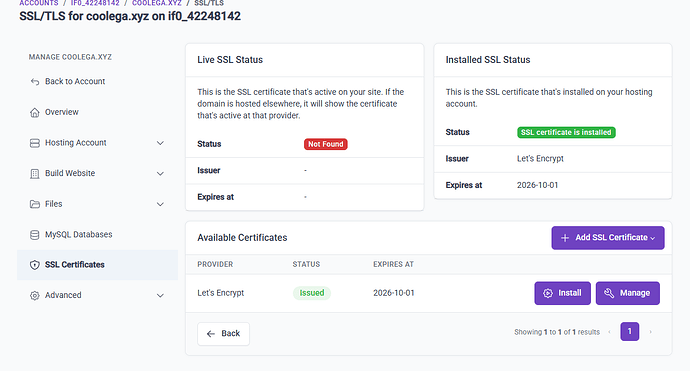Click the SSL Certificates shield icon
Image resolution: width=690 pixels, height=371 pixels.
point(35,265)
